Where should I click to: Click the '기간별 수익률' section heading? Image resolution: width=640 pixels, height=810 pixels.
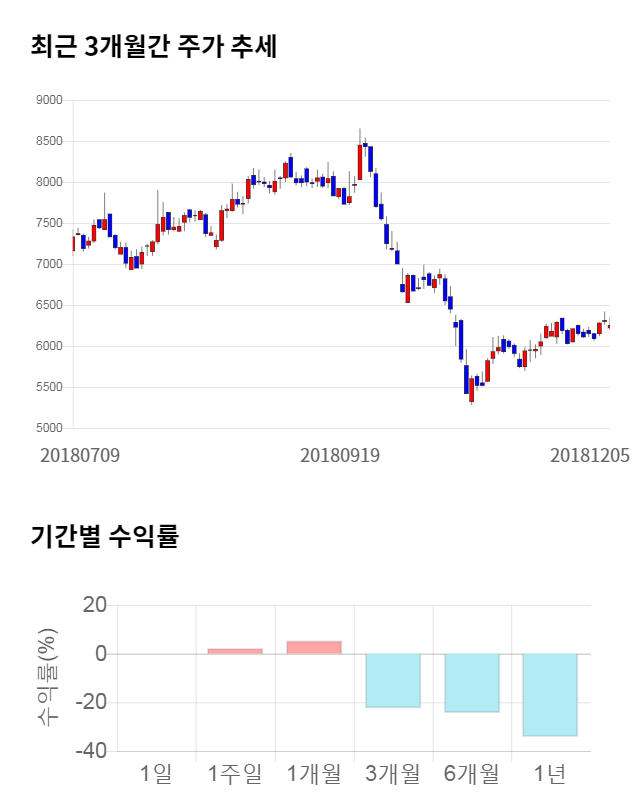pyautogui.click(x=104, y=536)
